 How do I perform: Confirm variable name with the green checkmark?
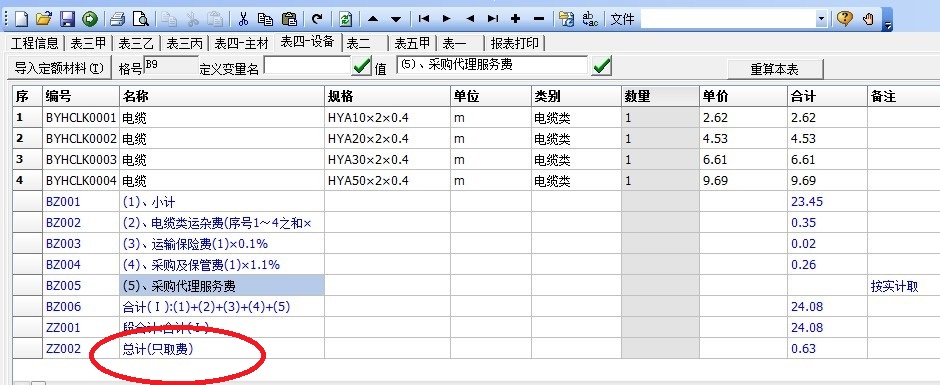tap(361, 66)
